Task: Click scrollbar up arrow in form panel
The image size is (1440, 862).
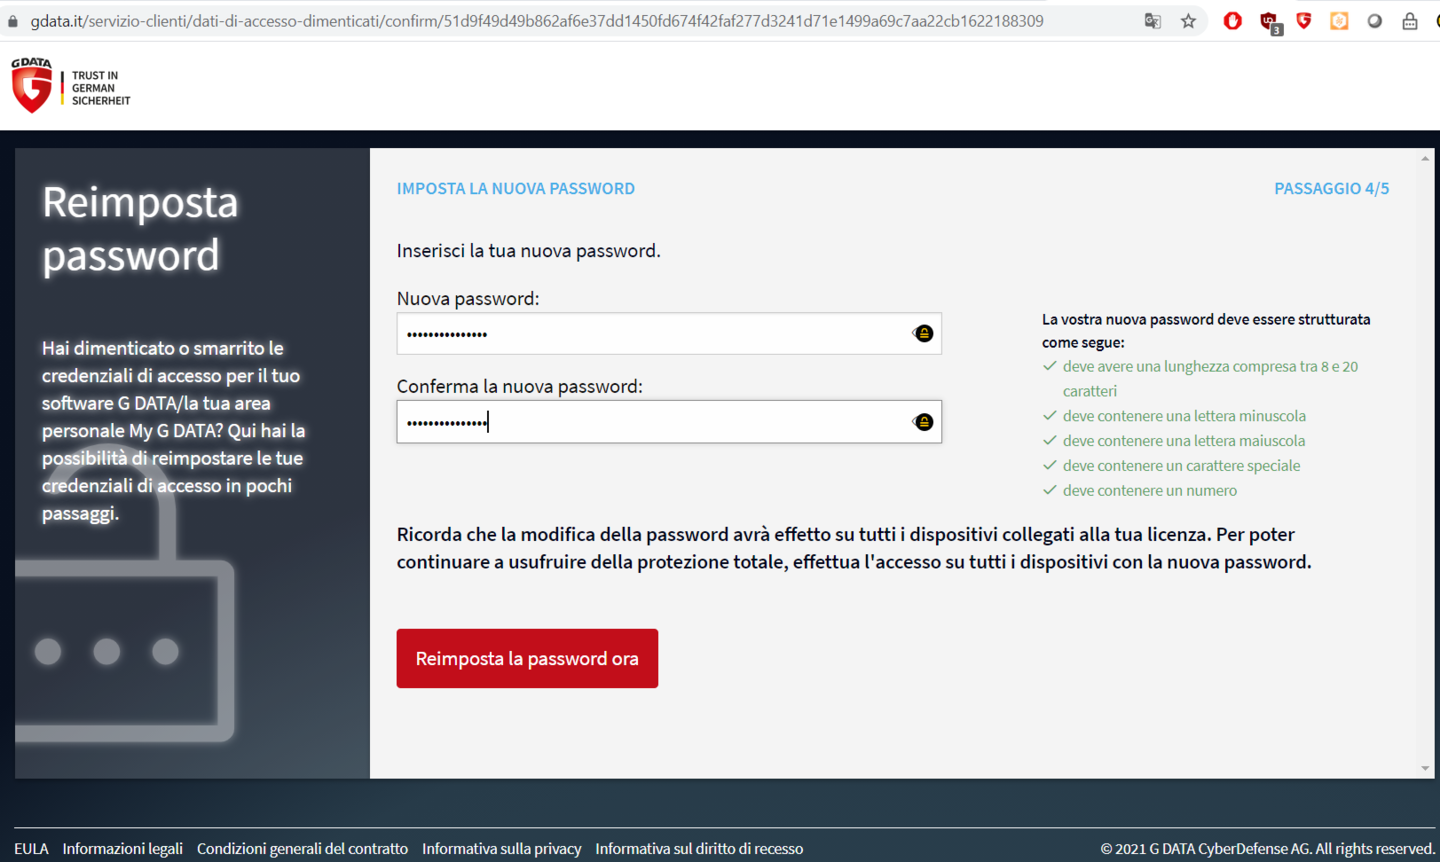Action: [1425, 158]
